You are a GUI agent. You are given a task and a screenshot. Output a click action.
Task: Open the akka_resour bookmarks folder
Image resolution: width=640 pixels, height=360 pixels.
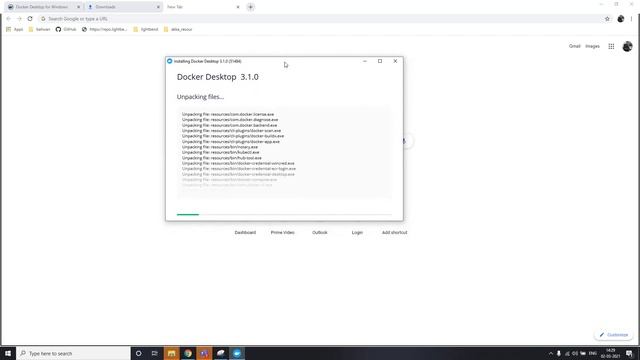178,29
